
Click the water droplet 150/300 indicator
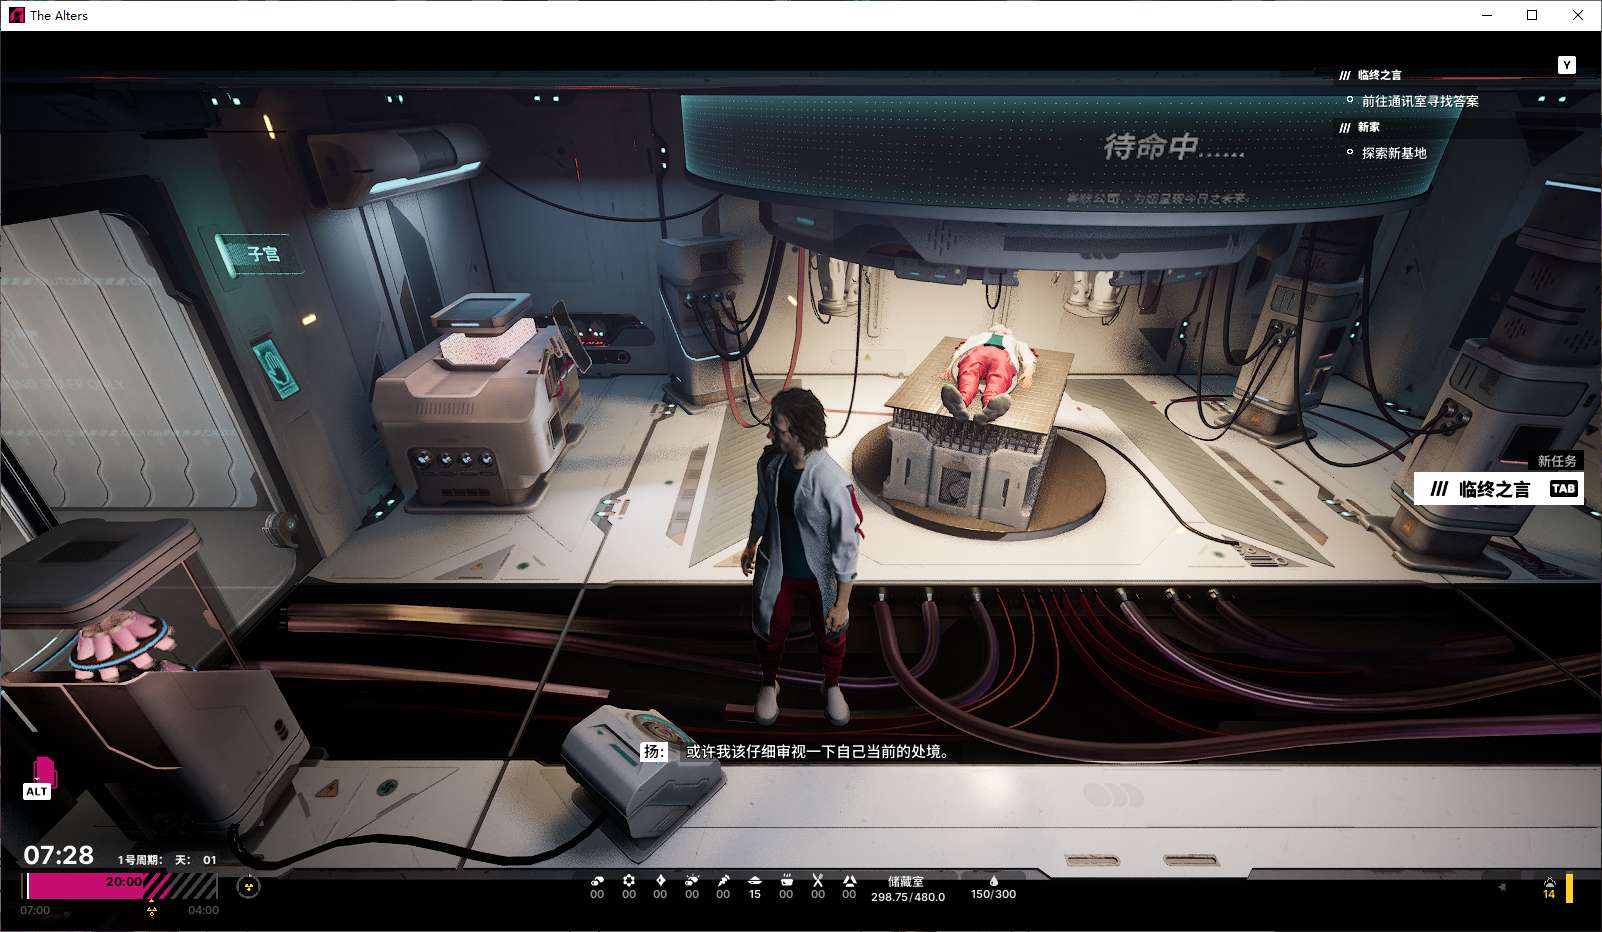click(x=993, y=888)
